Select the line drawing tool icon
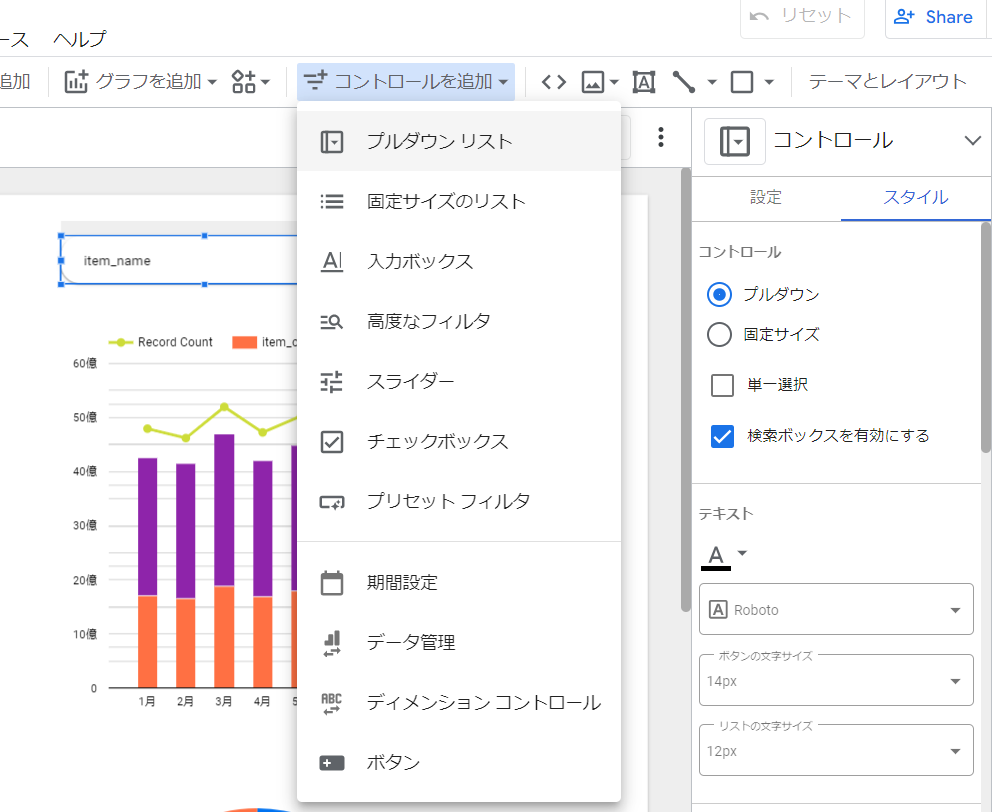Viewport: 992px width, 812px height. click(684, 82)
